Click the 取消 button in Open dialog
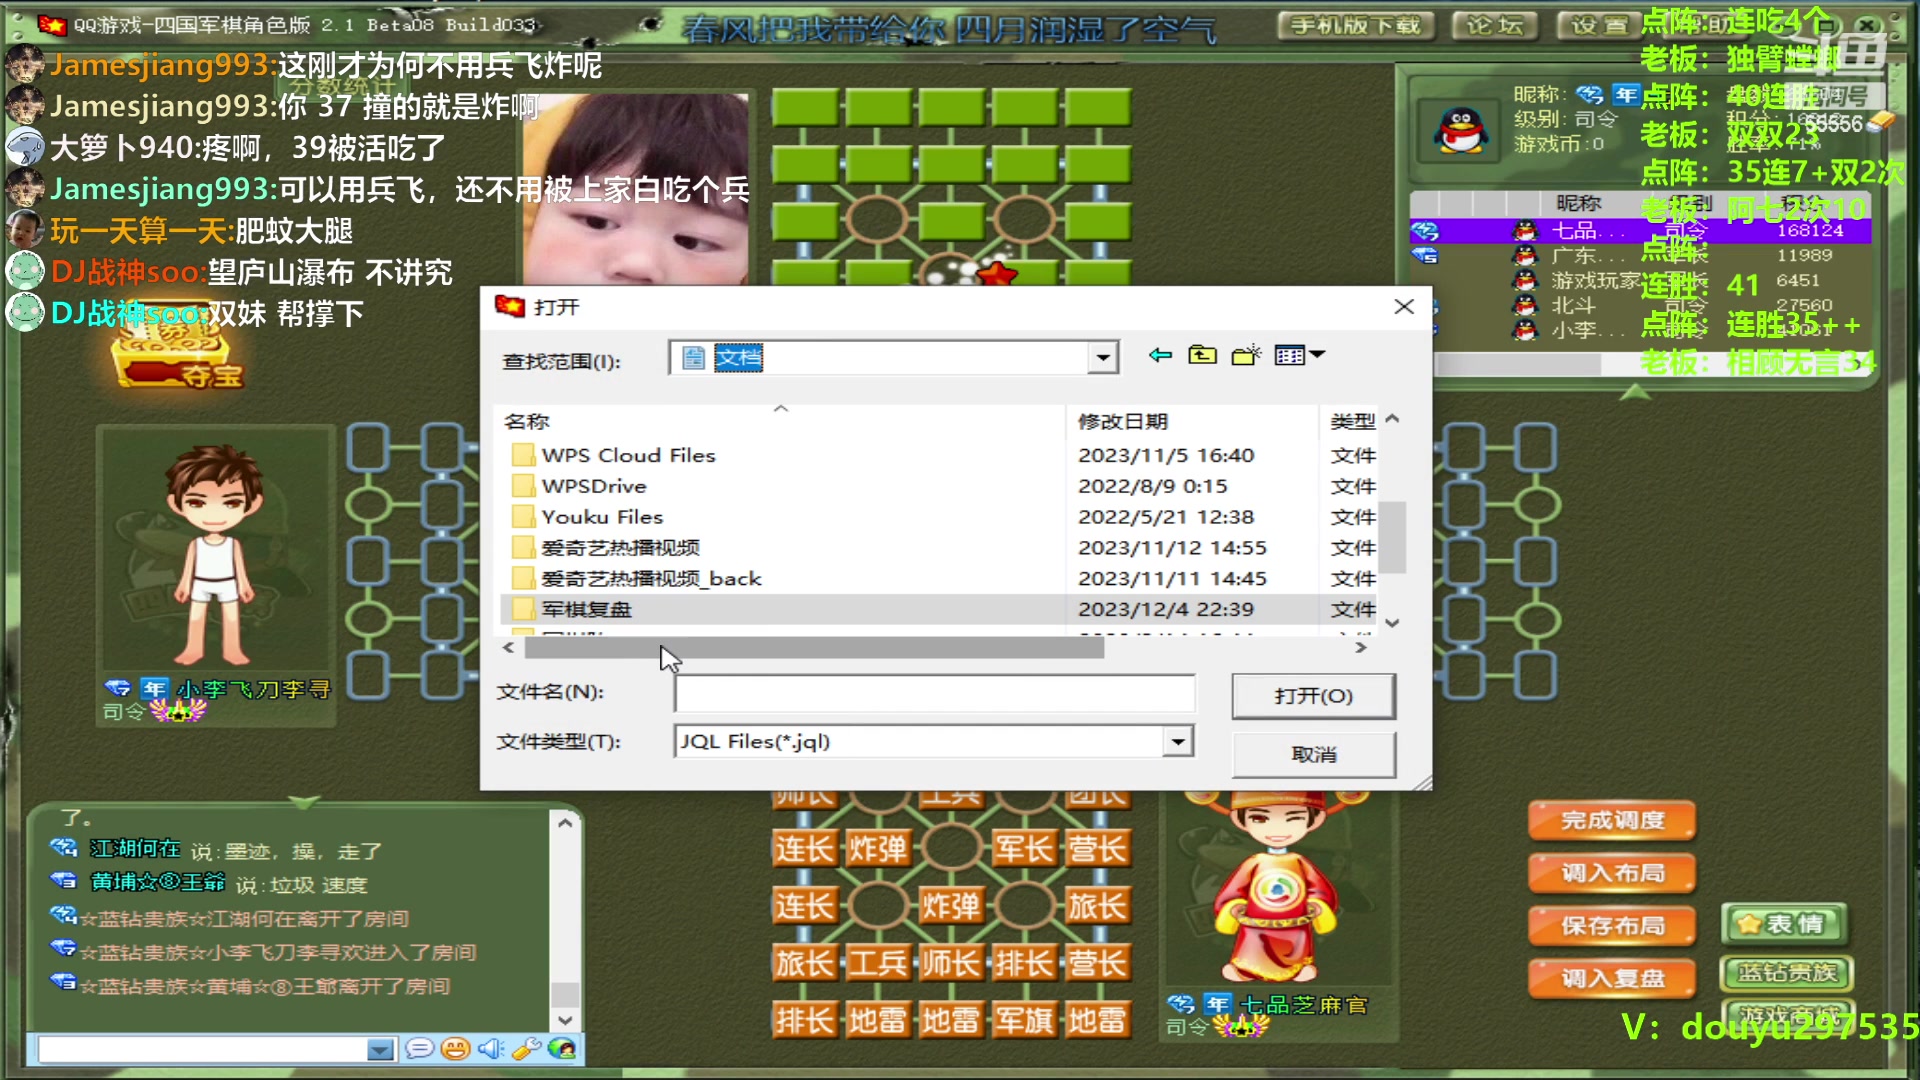This screenshot has width=1920, height=1080. coord(1313,754)
